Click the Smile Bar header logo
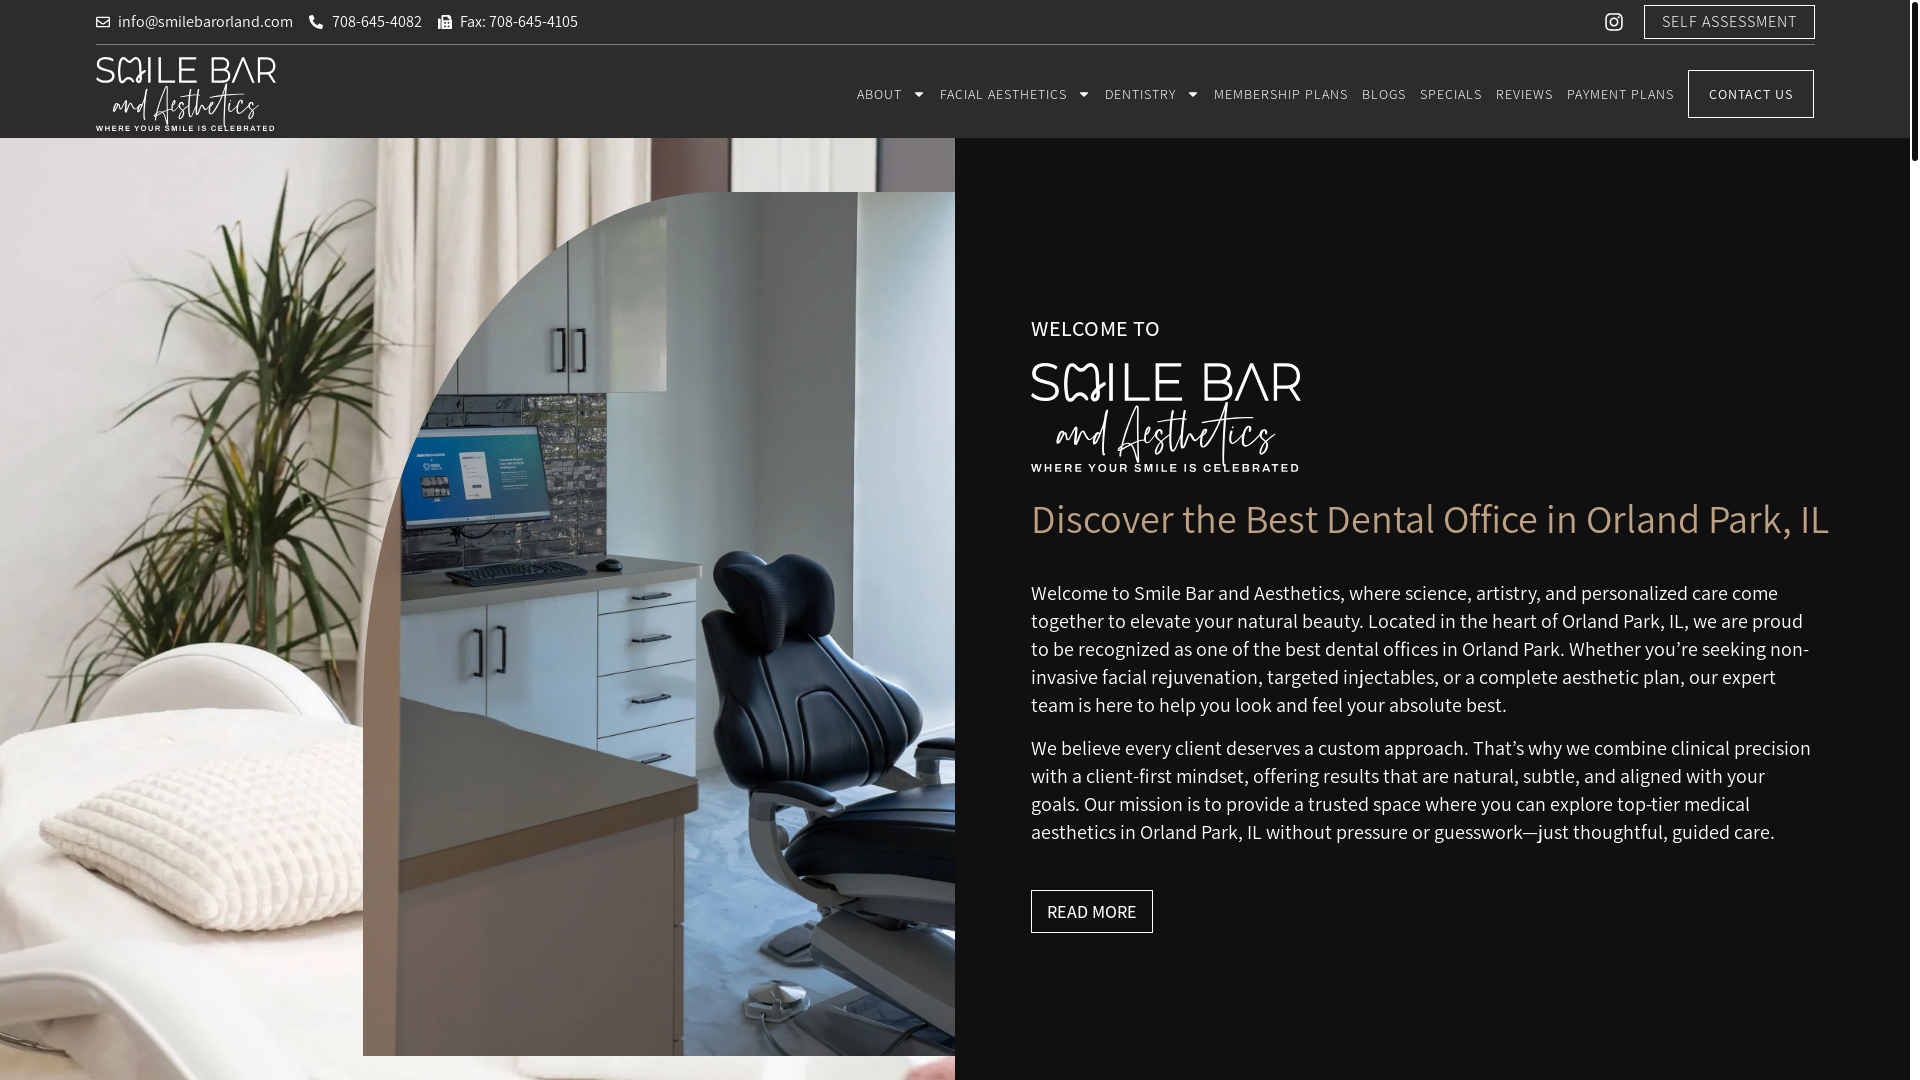The width and height of the screenshot is (1920, 1080). point(186,94)
